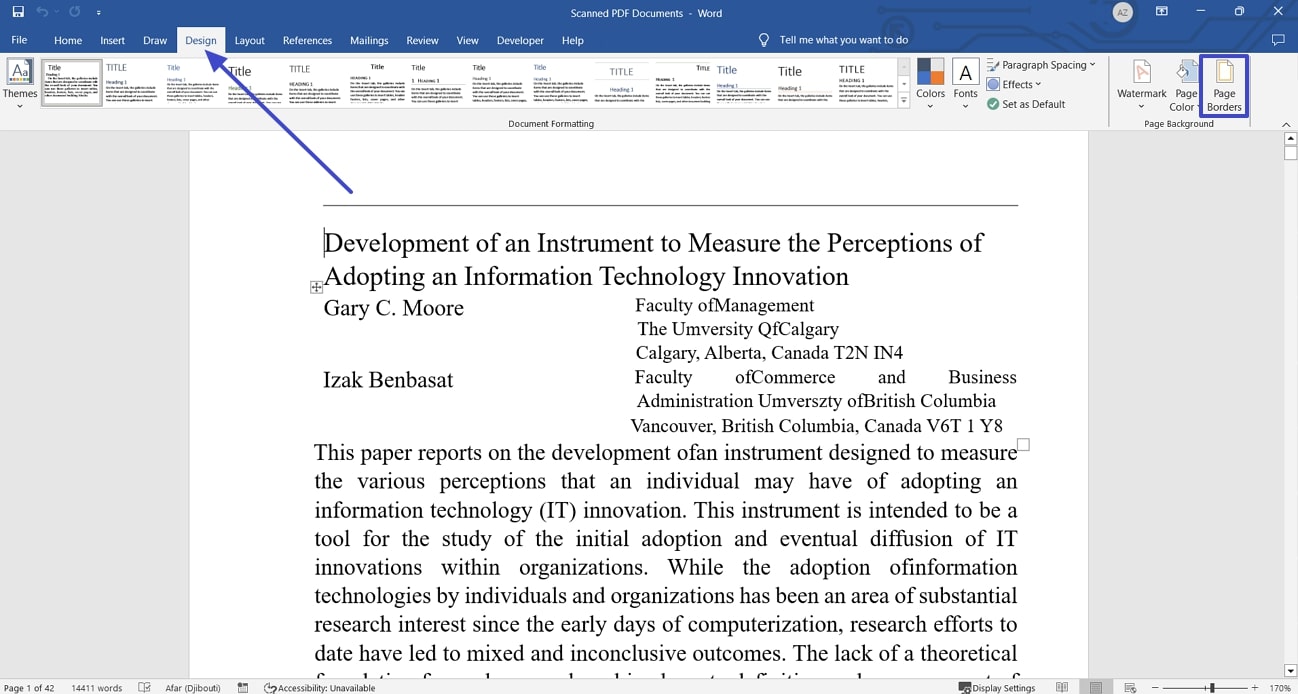This screenshot has width=1298, height=694.
Task: Open the Themes gallery
Action: click(x=20, y=84)
